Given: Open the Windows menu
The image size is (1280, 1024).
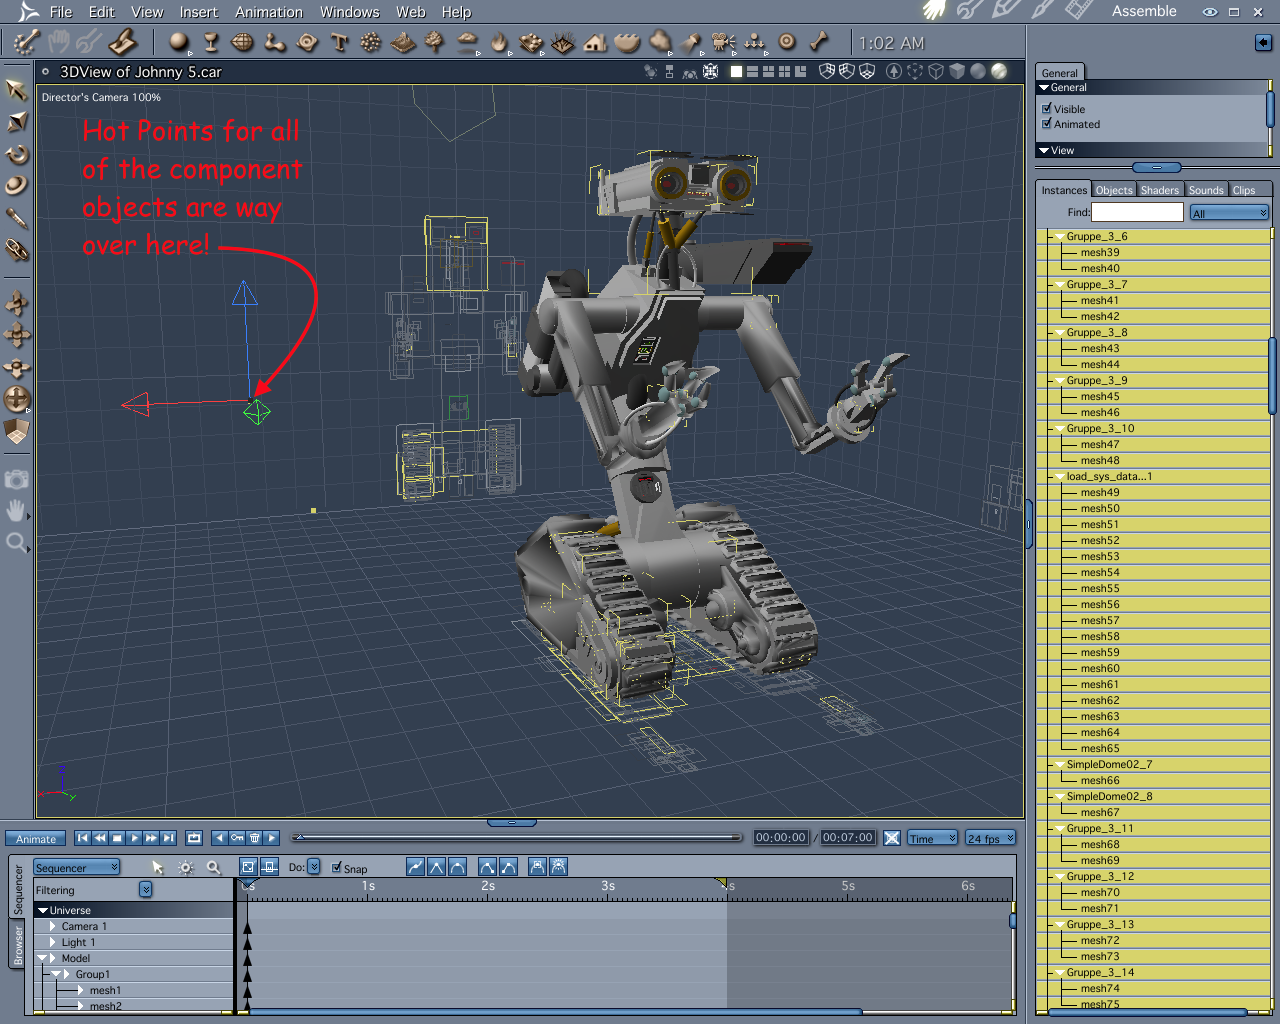Looking at the screenshot, I should [x=350, y=12].
